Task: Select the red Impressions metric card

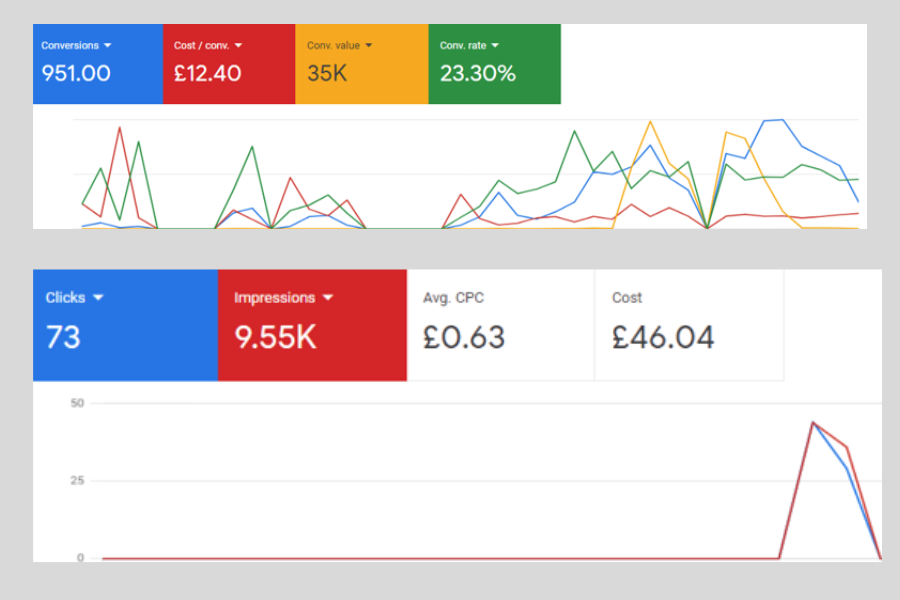Action: pos(312,323)
